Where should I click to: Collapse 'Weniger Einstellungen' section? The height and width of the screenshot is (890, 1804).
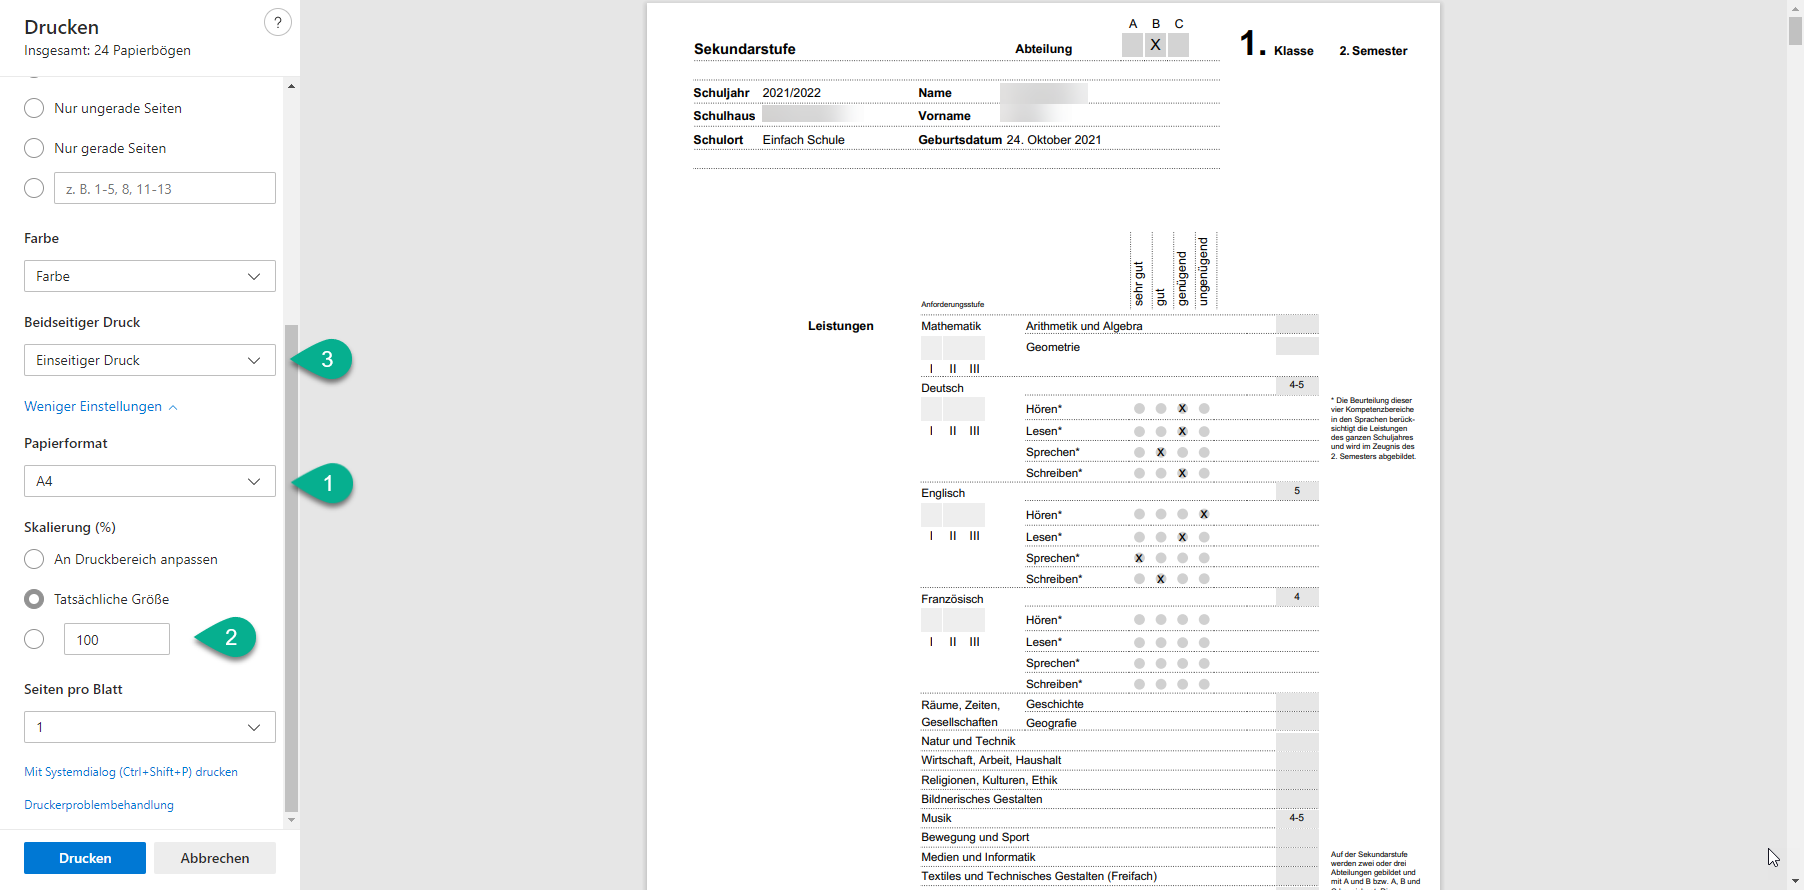pyautogui.click(x=101, y=406)
